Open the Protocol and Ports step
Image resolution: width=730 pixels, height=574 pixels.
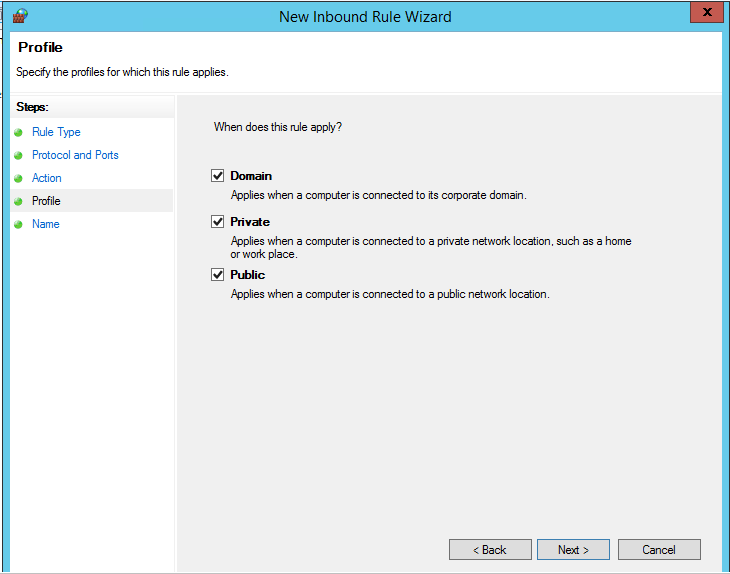click(75, 155)
